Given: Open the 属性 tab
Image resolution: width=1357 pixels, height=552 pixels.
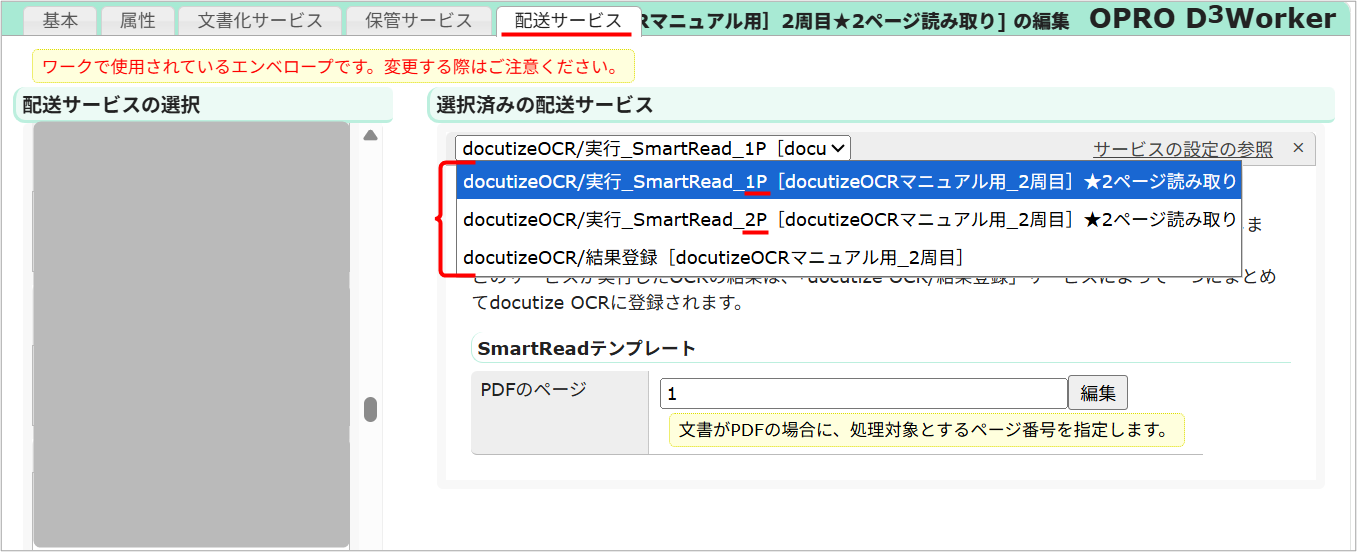Looking at the screenshot, I should pos(138,20).
